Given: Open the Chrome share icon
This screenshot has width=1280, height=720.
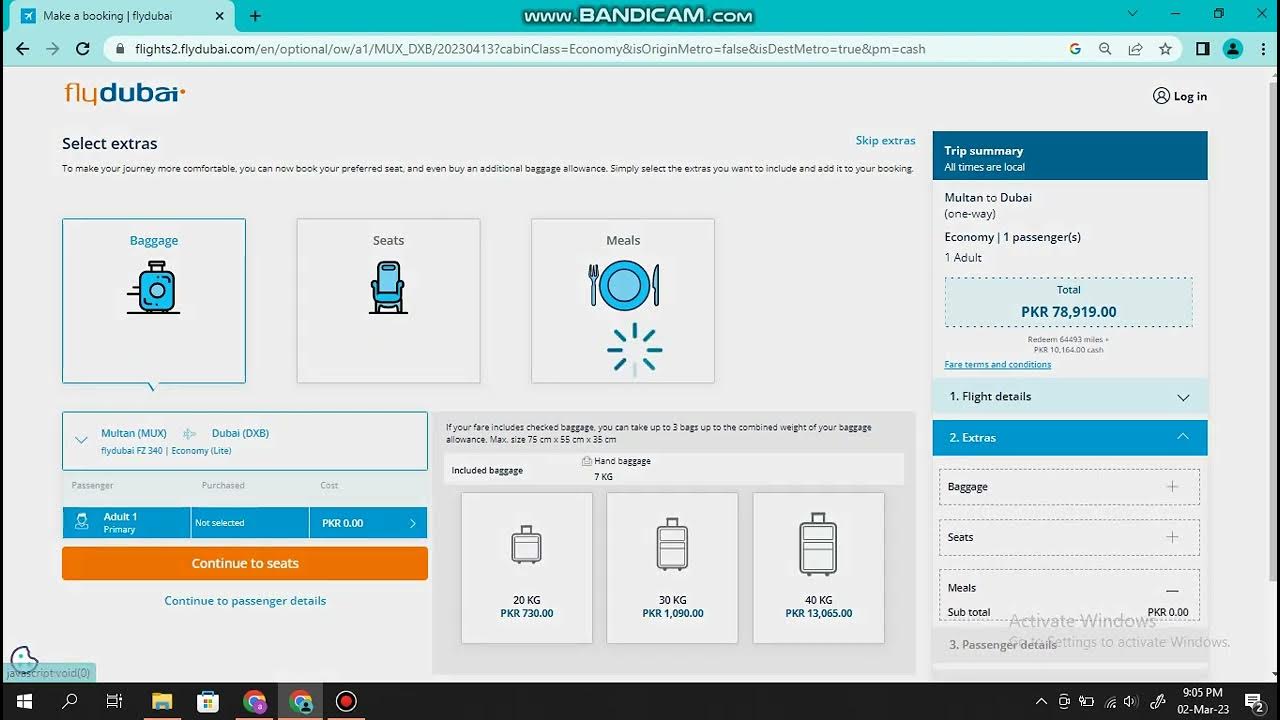Looking at the screenshot, I should (1135, 48).
